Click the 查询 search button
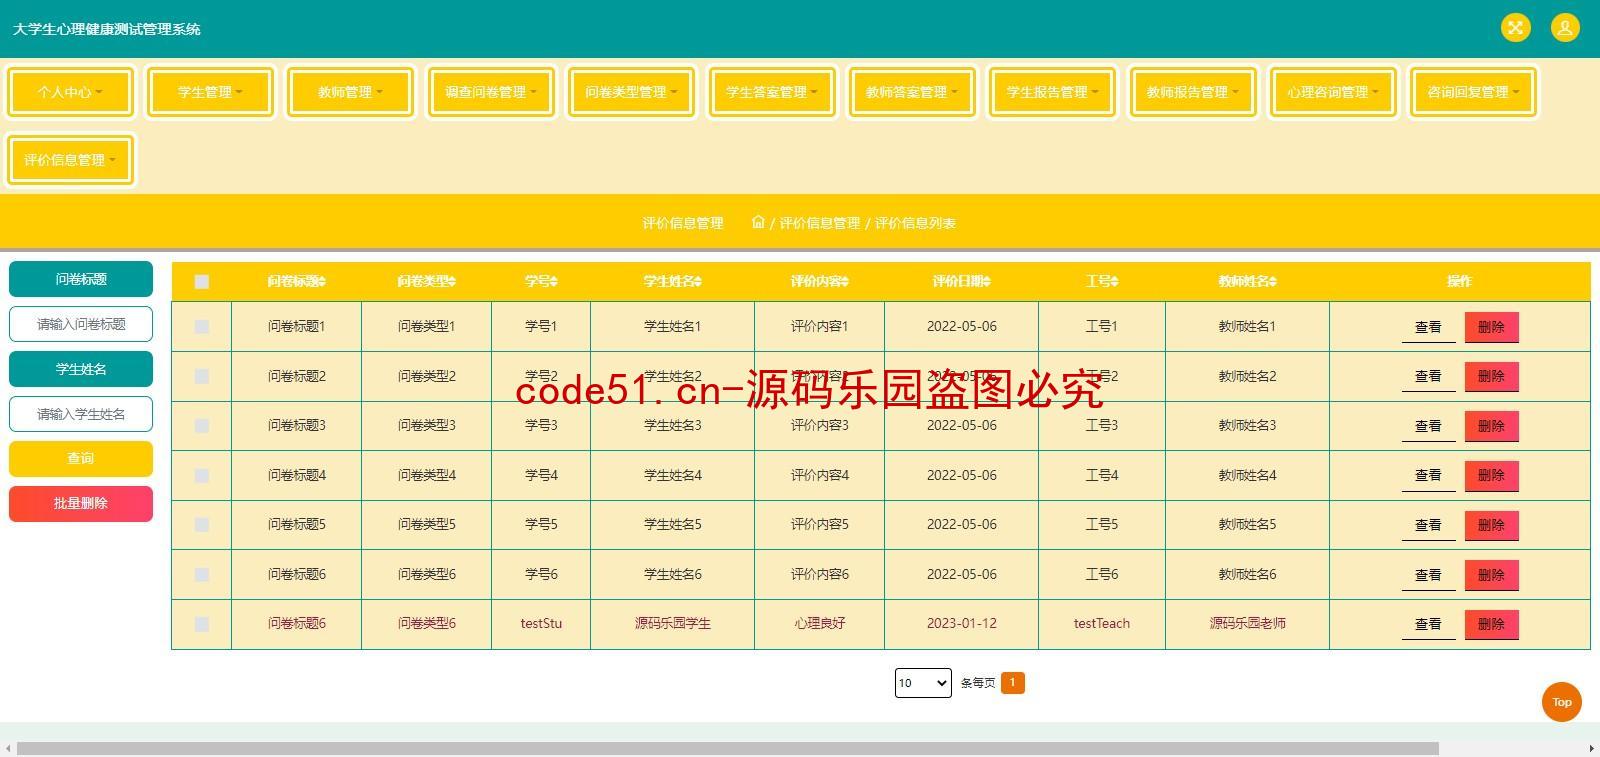Image resolution: width=1600 pixels, height=757 pixels. click(81, 459)
